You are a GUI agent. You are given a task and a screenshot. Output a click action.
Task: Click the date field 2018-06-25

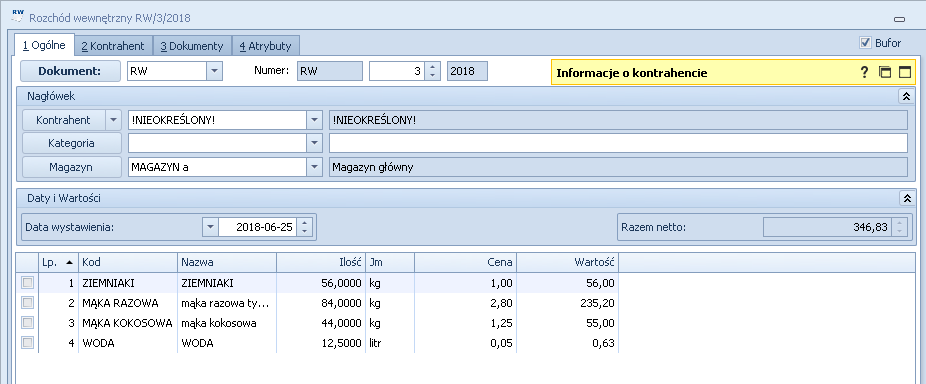point(257,227)
